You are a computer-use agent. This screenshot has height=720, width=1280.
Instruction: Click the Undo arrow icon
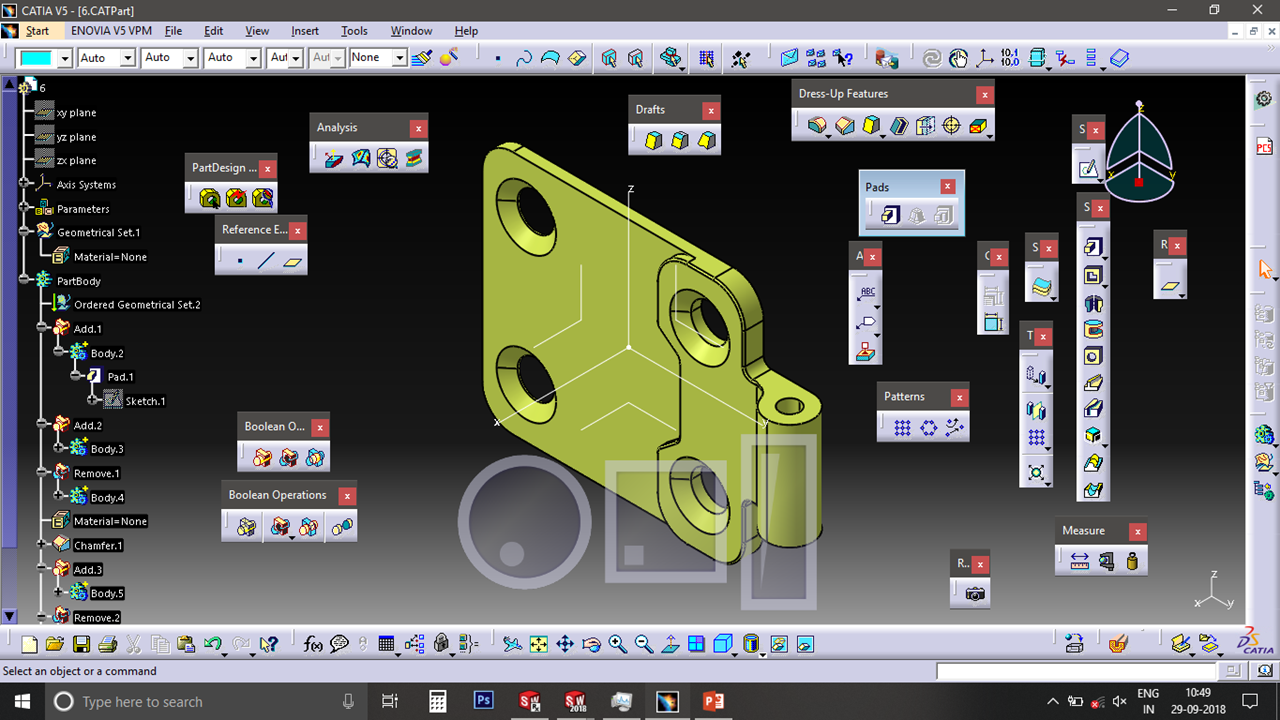212,645
